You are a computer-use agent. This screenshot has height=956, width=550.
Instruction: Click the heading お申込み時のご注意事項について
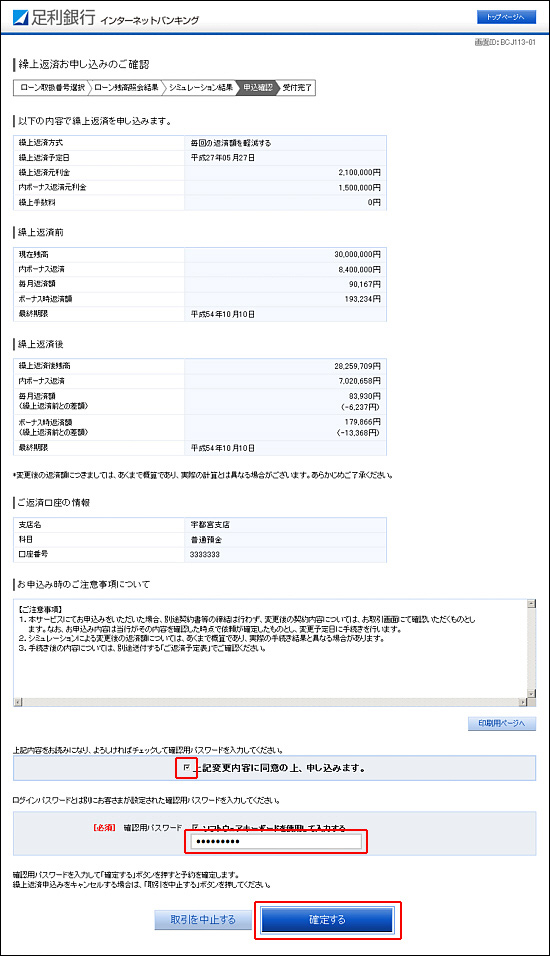84,584
